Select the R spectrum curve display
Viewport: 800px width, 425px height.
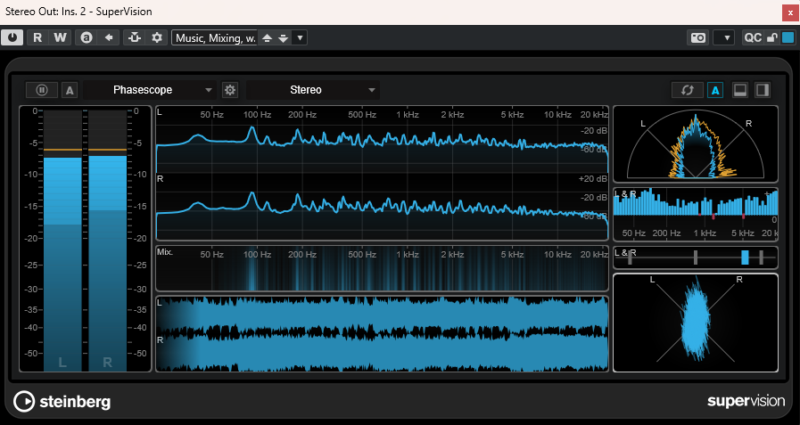[x=382, y=207]
